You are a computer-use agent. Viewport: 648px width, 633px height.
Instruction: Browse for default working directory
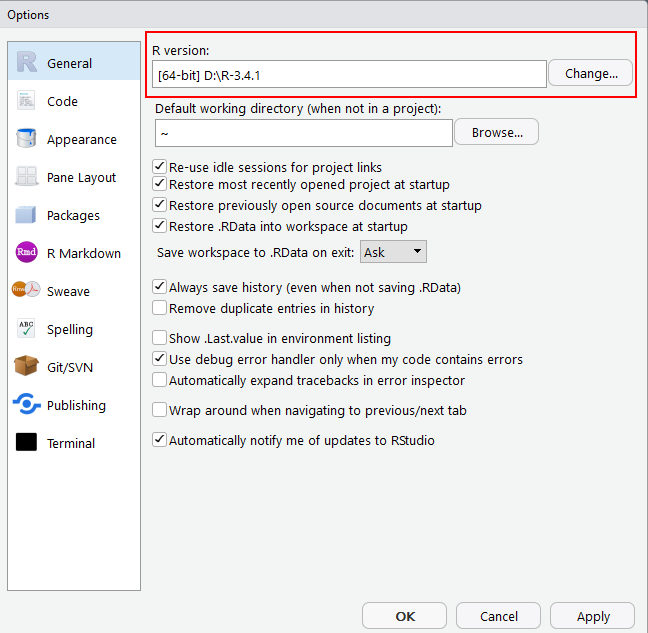pos(496,132)
